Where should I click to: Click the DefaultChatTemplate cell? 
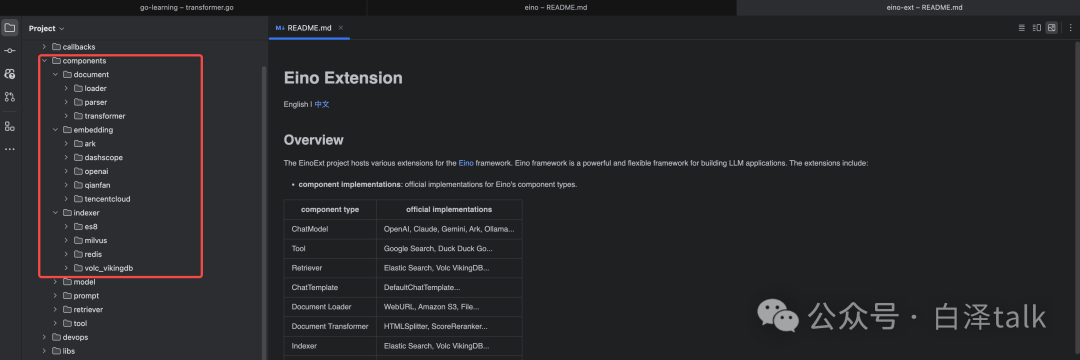(x=449, y=287)
